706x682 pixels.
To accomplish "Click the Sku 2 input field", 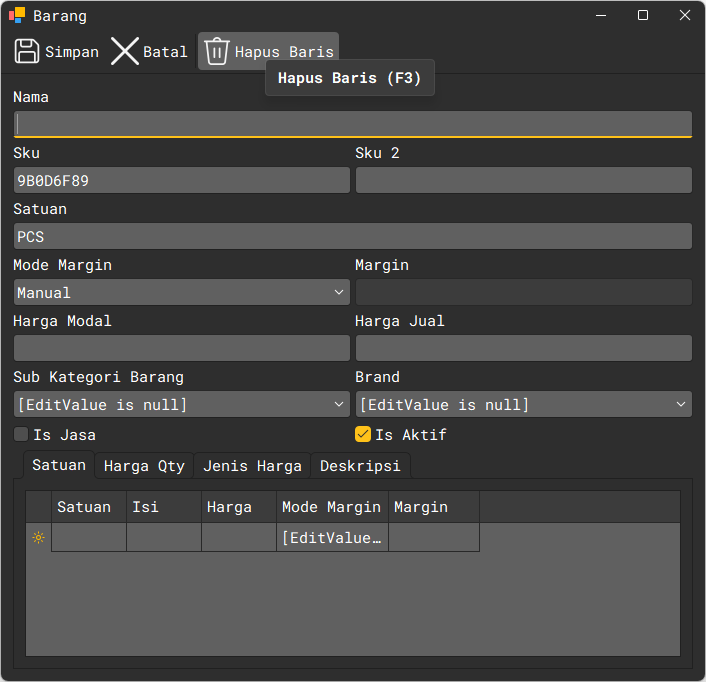I will 523,180.
